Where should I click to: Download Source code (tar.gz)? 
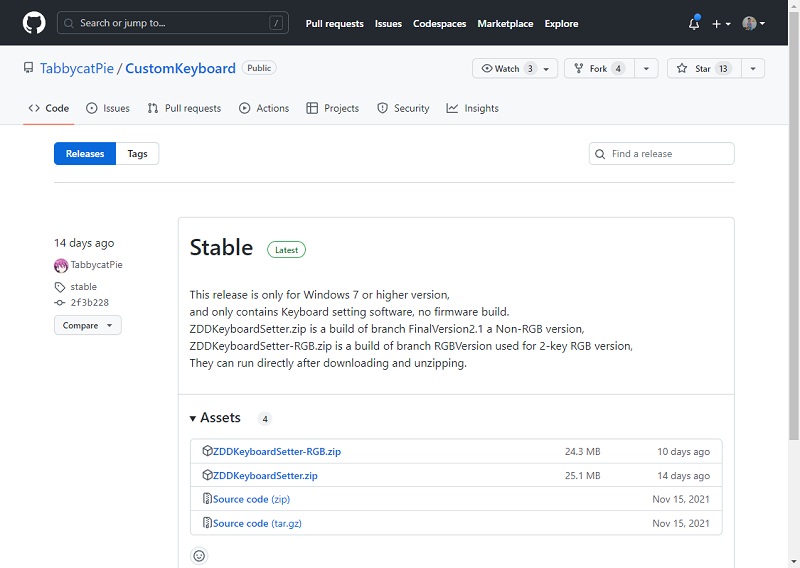(x=257, y=523)
